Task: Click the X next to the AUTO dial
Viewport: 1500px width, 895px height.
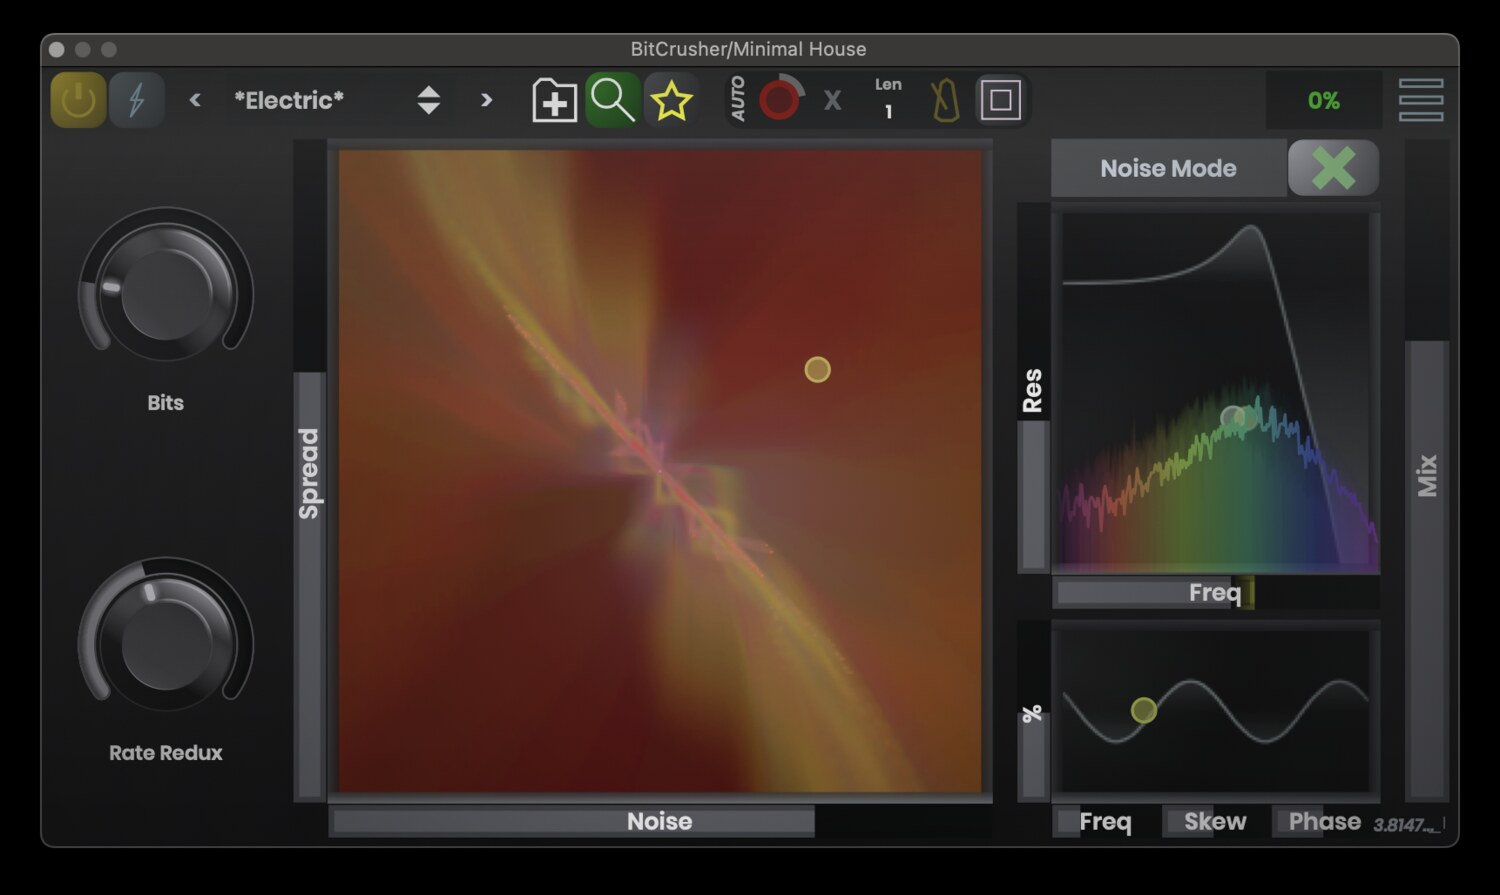Action: tap(833, 100)
